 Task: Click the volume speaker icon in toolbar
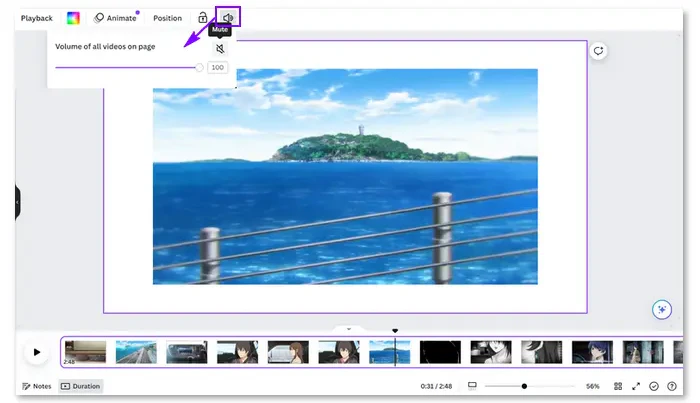[228, 18]
